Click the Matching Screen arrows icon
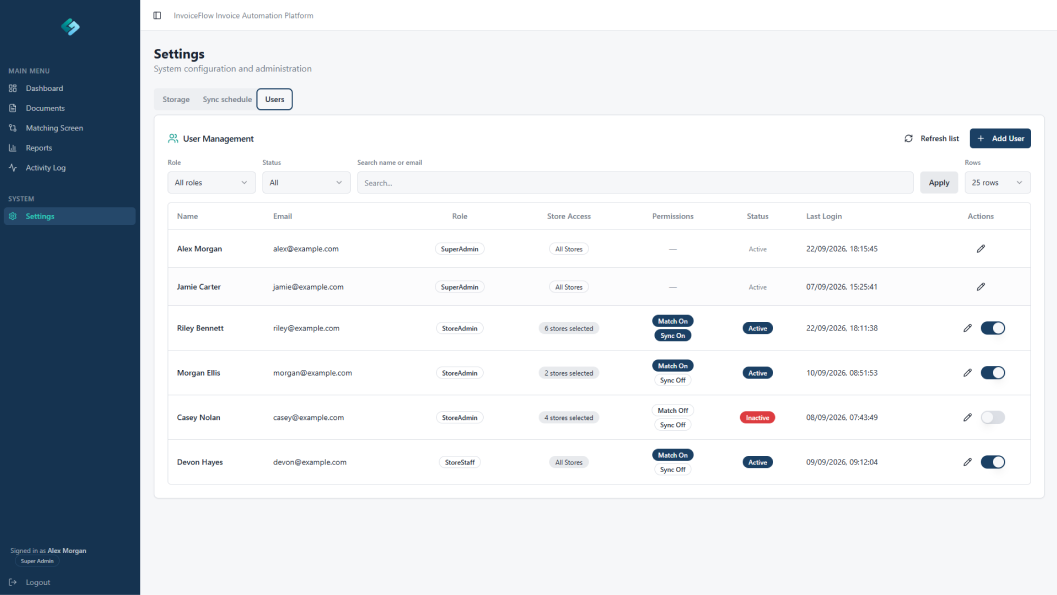 coord(13,128)
